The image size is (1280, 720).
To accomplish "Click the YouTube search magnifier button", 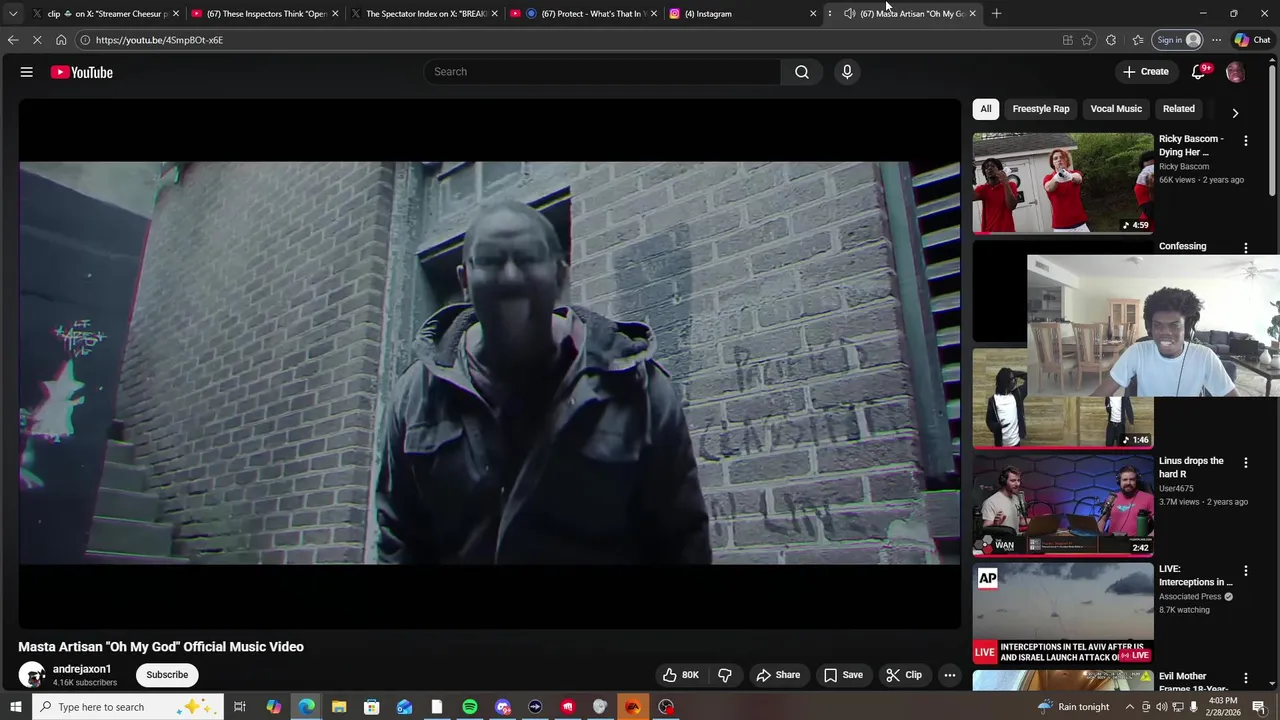I will (x=802, y=72).
